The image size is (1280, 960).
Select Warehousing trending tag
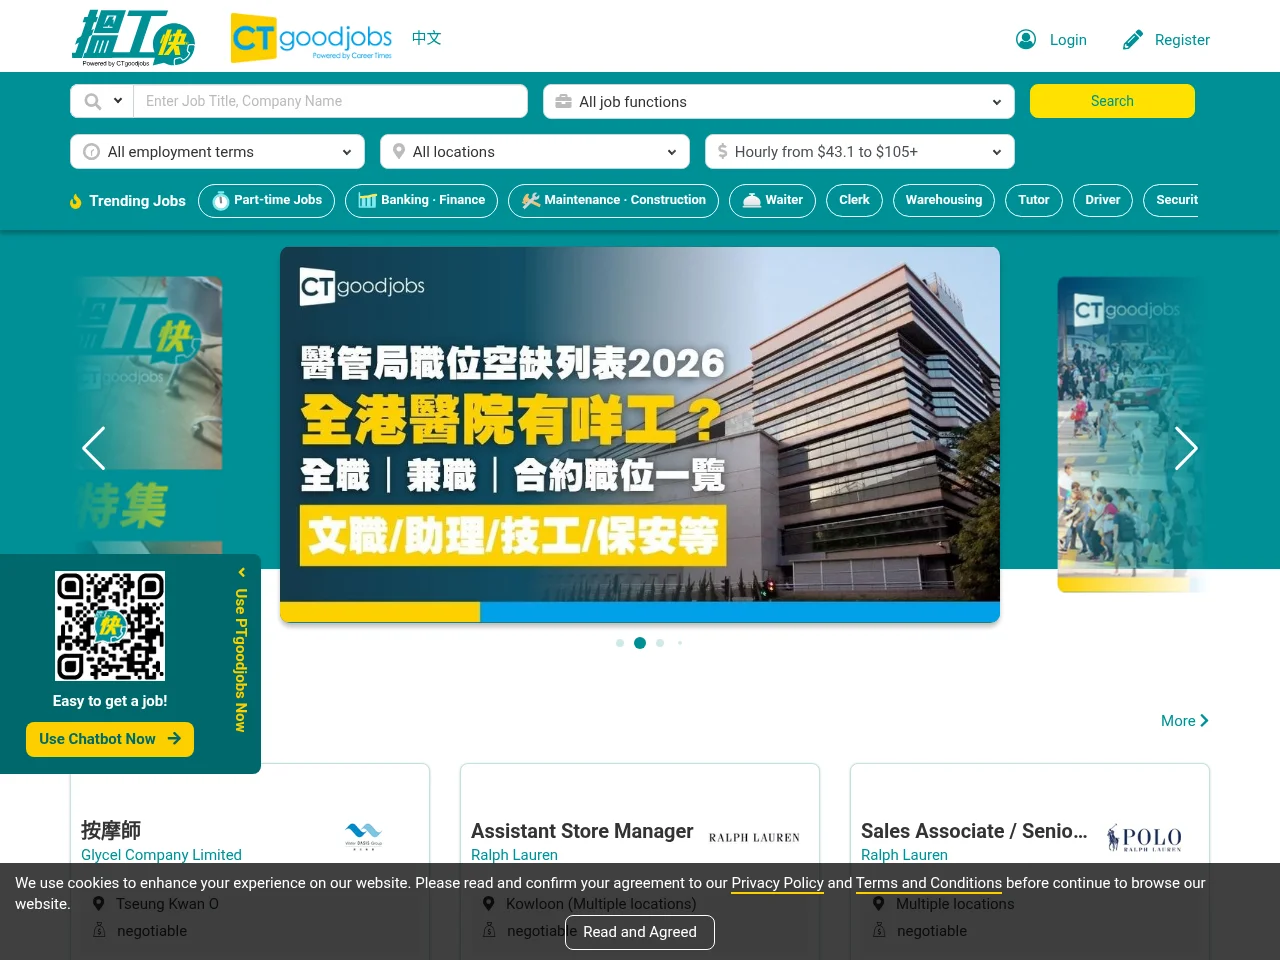pyautogui.click(x=944, y=200)
